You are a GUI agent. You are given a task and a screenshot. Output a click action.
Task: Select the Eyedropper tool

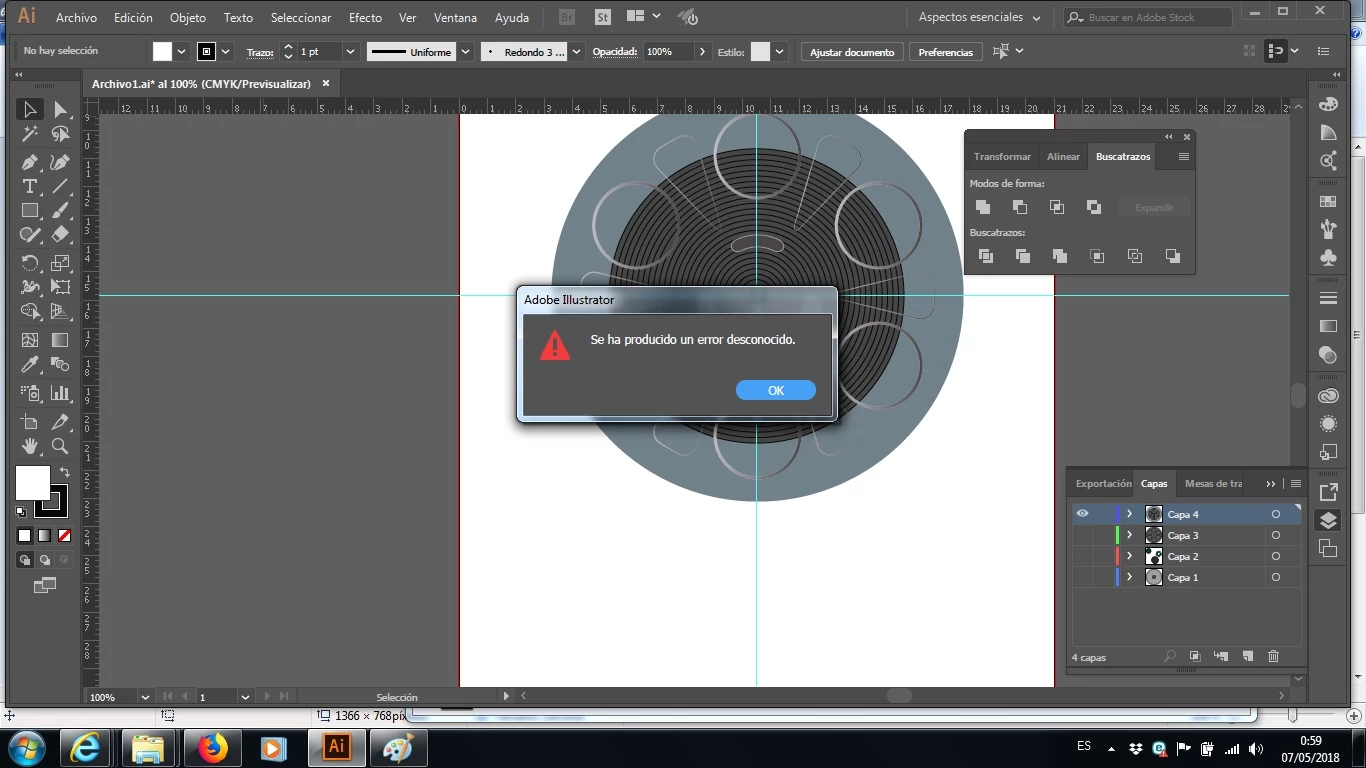tap(30, 365)
